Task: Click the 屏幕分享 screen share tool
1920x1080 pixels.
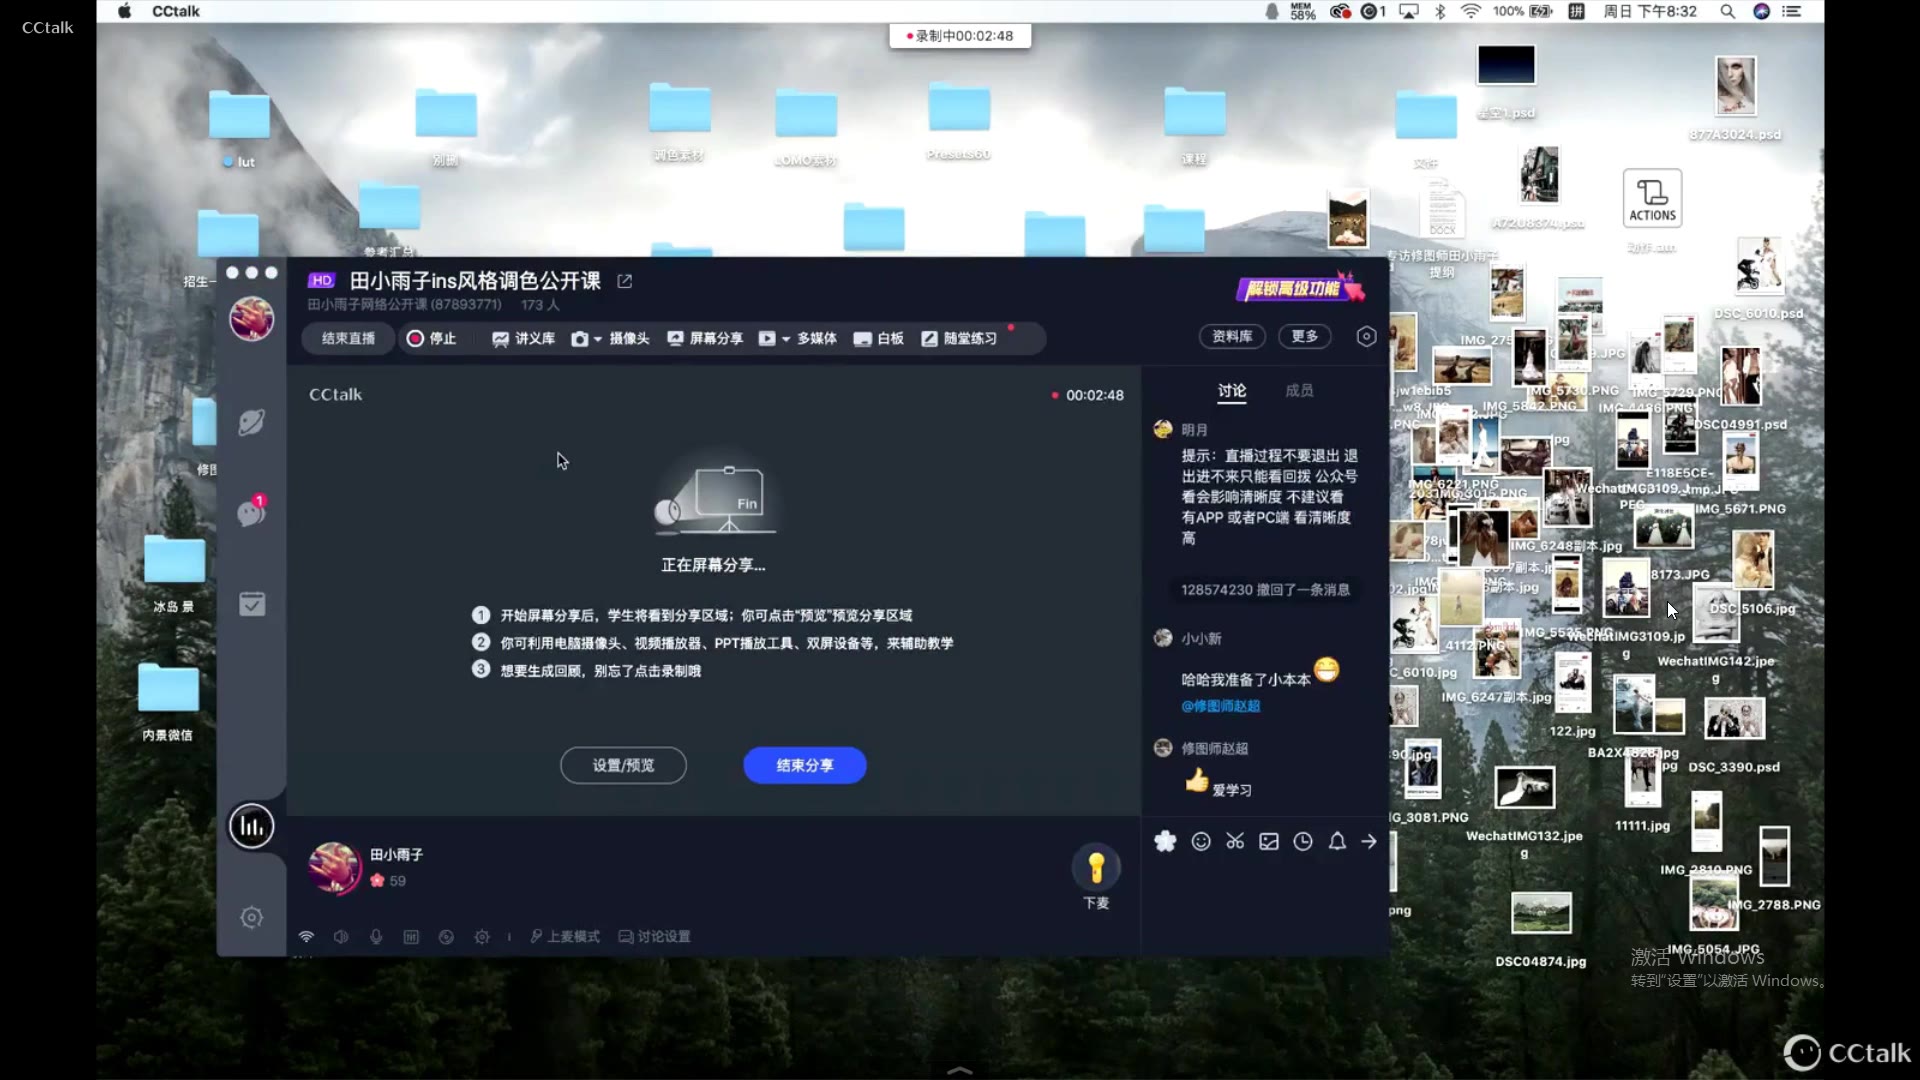Action: (x=705, y=338)
